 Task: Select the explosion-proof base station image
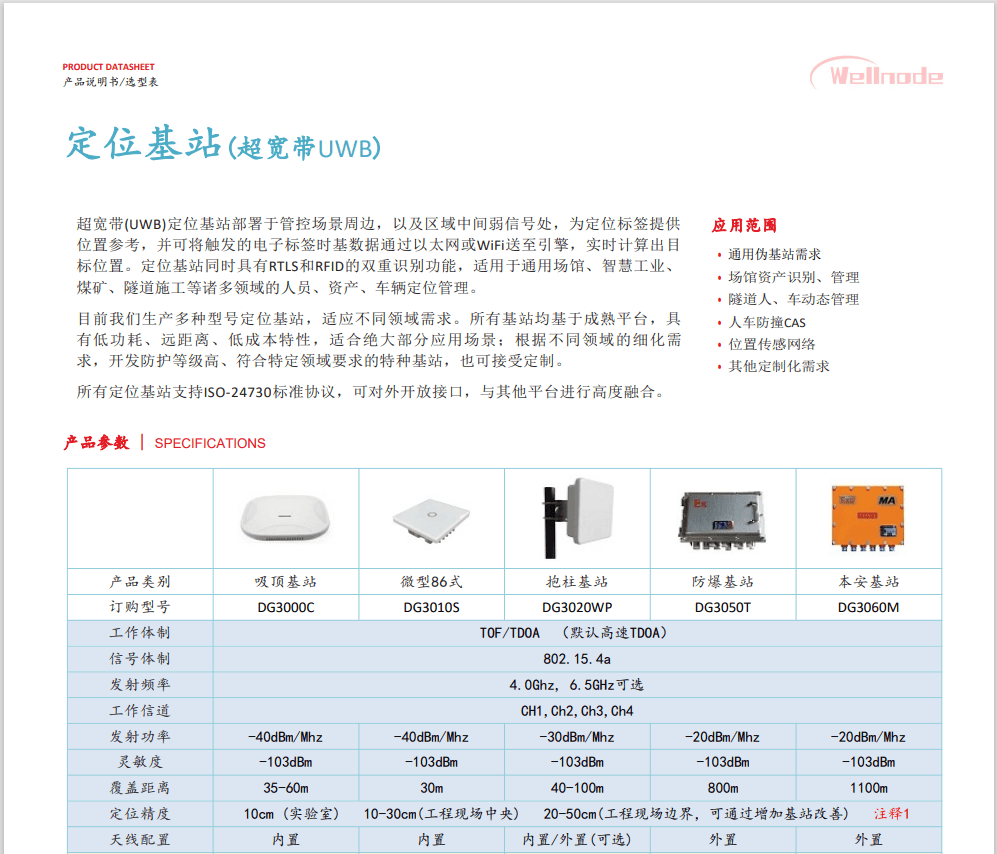(x=722, y=520)
